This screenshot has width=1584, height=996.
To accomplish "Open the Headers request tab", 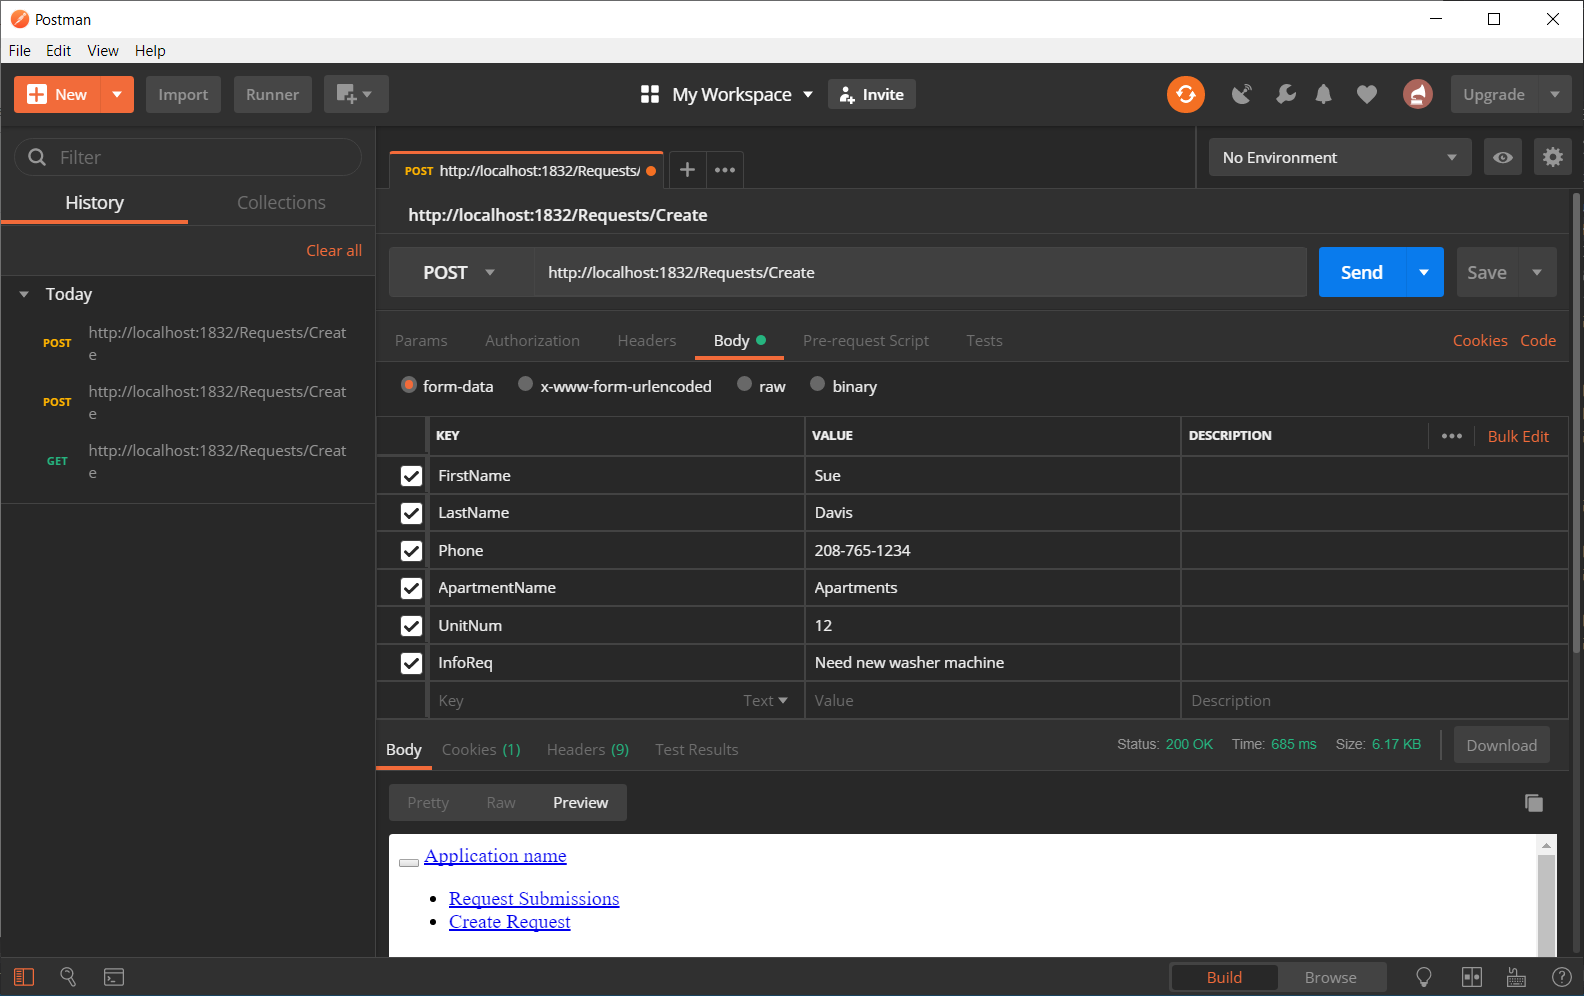I will pyautogui.click(x=646, y=341).
